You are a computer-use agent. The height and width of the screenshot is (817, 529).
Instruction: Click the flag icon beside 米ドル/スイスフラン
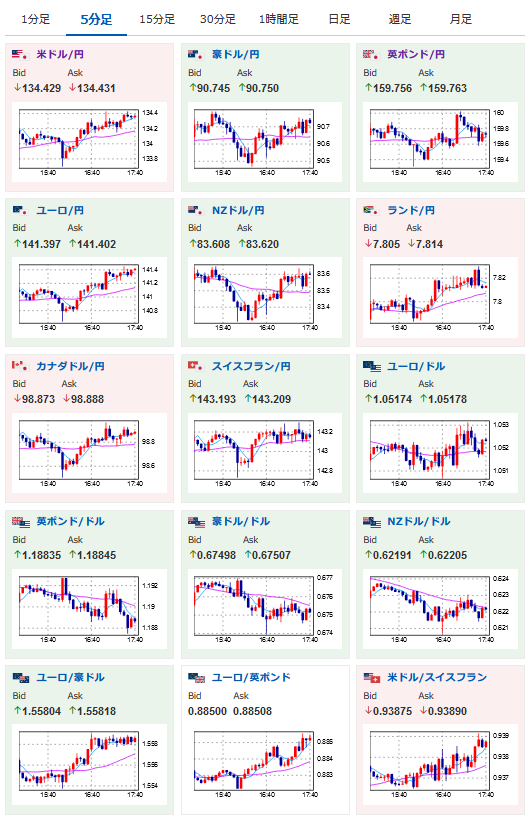[372, 677]
